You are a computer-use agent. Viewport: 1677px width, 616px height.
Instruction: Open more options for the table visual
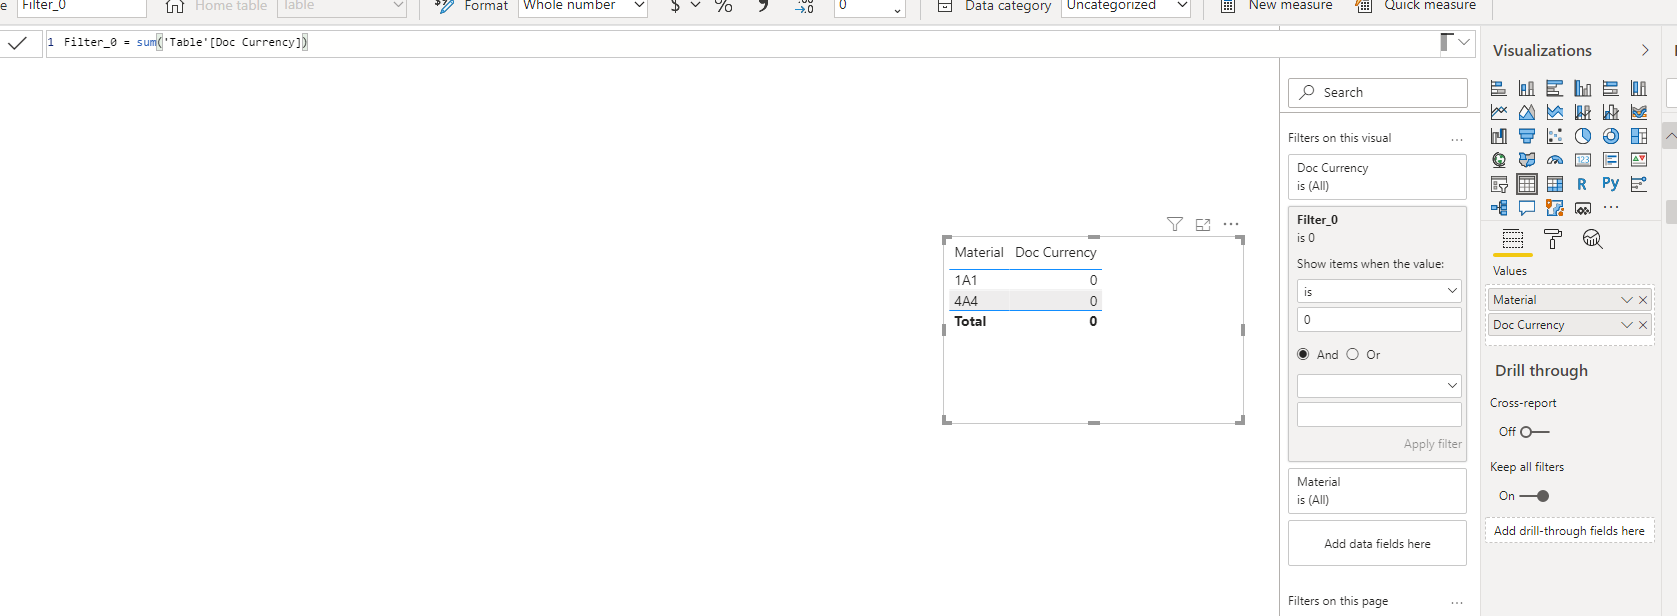(x=1231, y=224)
